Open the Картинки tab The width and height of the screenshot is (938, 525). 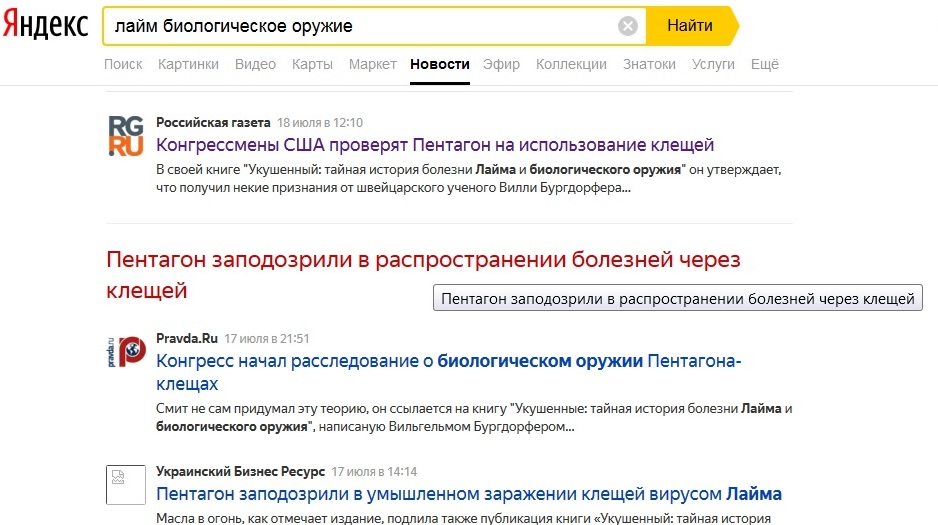click(x=188, y=64)
